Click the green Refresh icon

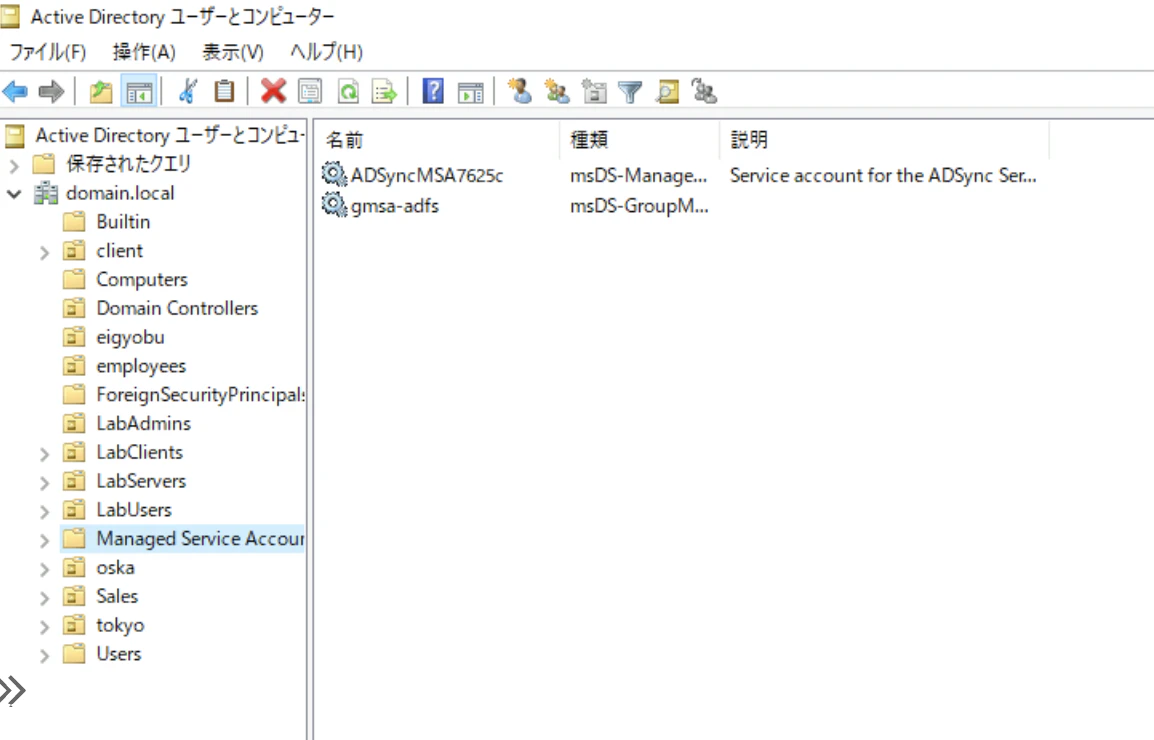tap(348, 92)
